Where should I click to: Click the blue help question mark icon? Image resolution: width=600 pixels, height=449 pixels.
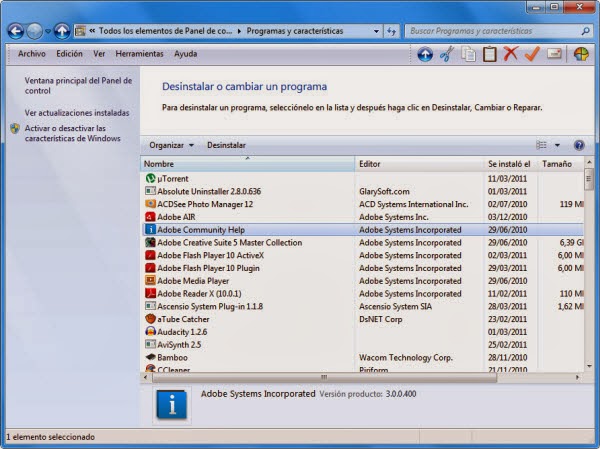[579, 145]
